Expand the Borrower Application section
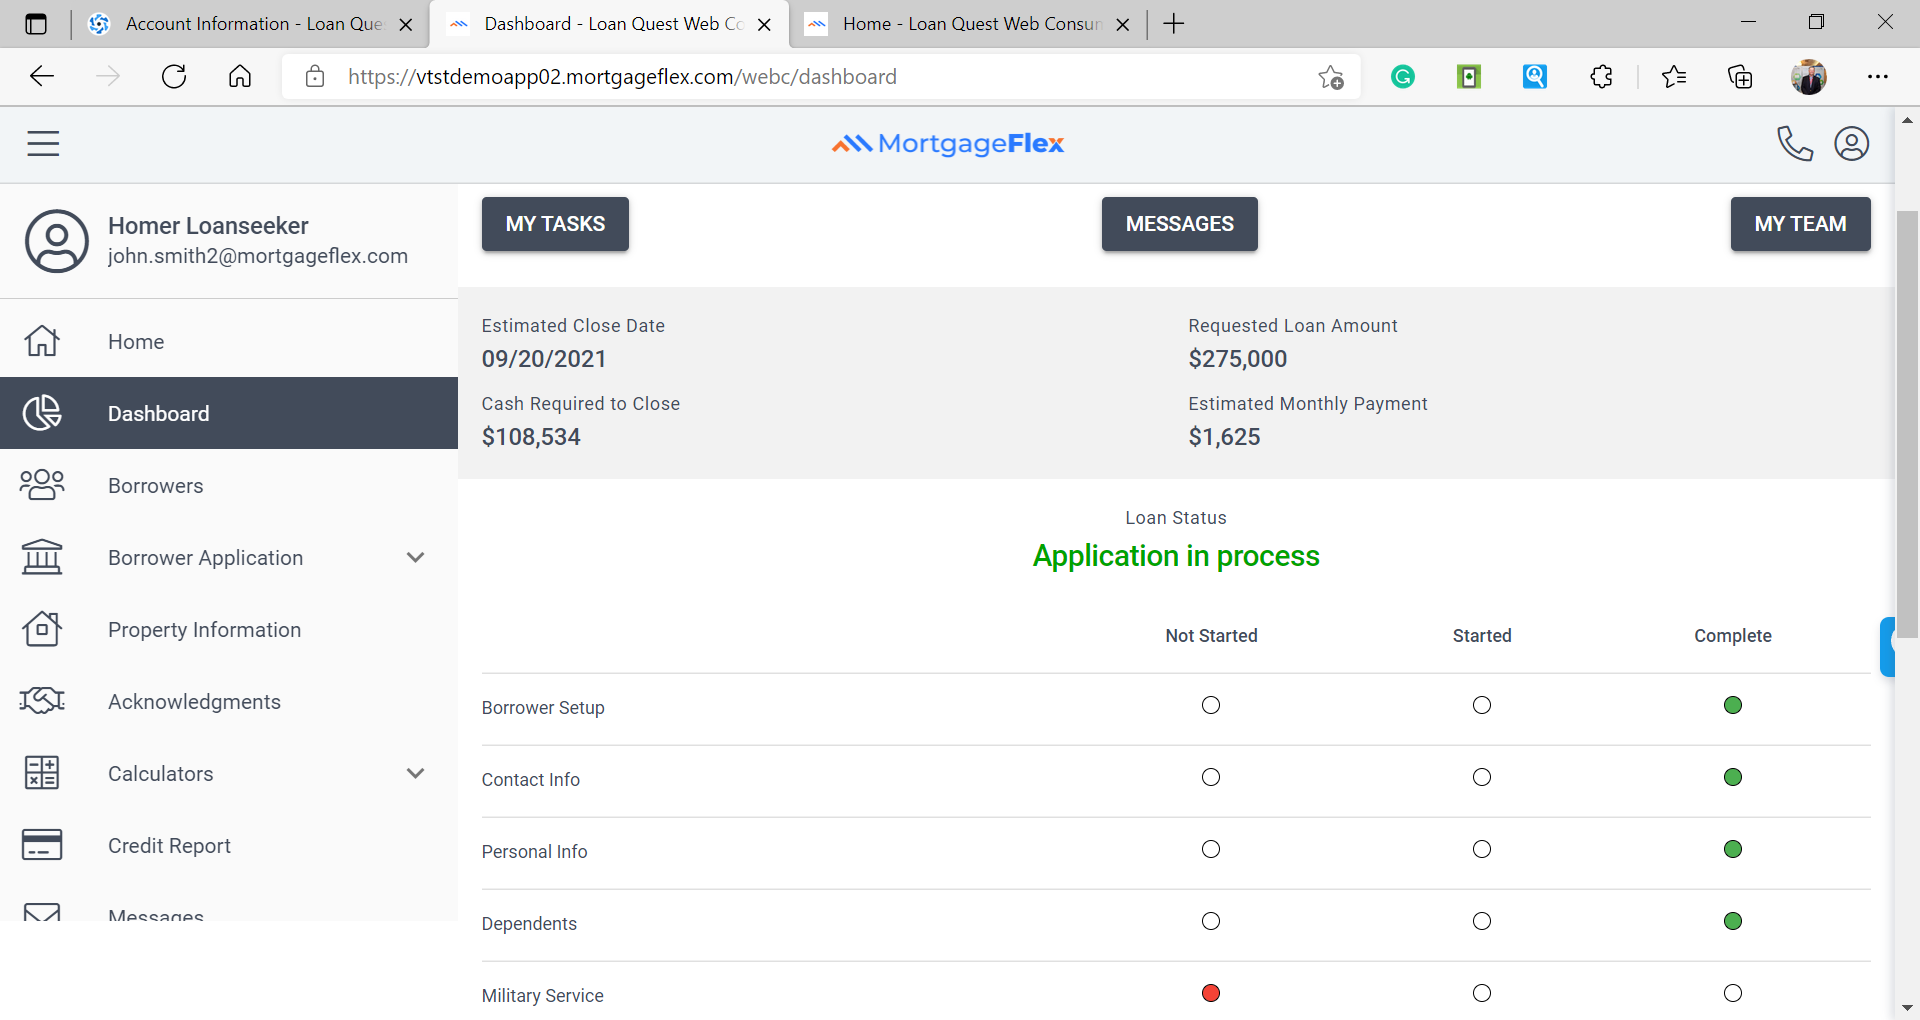The height and width of the screenshot is (1020, 1920). point(416,557)
